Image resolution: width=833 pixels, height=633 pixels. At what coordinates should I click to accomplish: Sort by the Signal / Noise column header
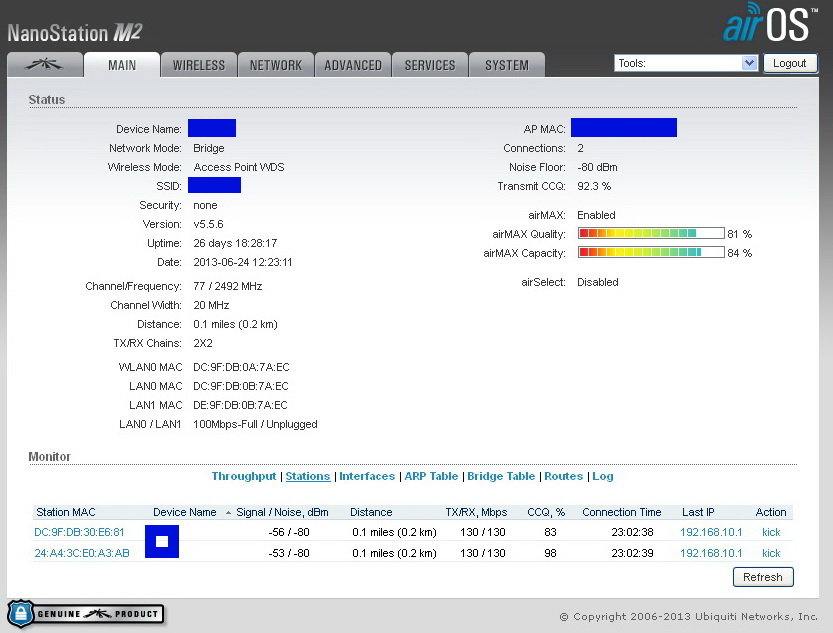point(283,512)
